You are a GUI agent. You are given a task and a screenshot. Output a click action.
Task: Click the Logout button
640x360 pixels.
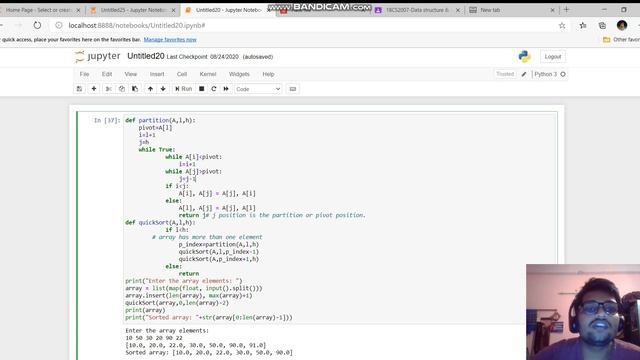(x=553, y=57)
